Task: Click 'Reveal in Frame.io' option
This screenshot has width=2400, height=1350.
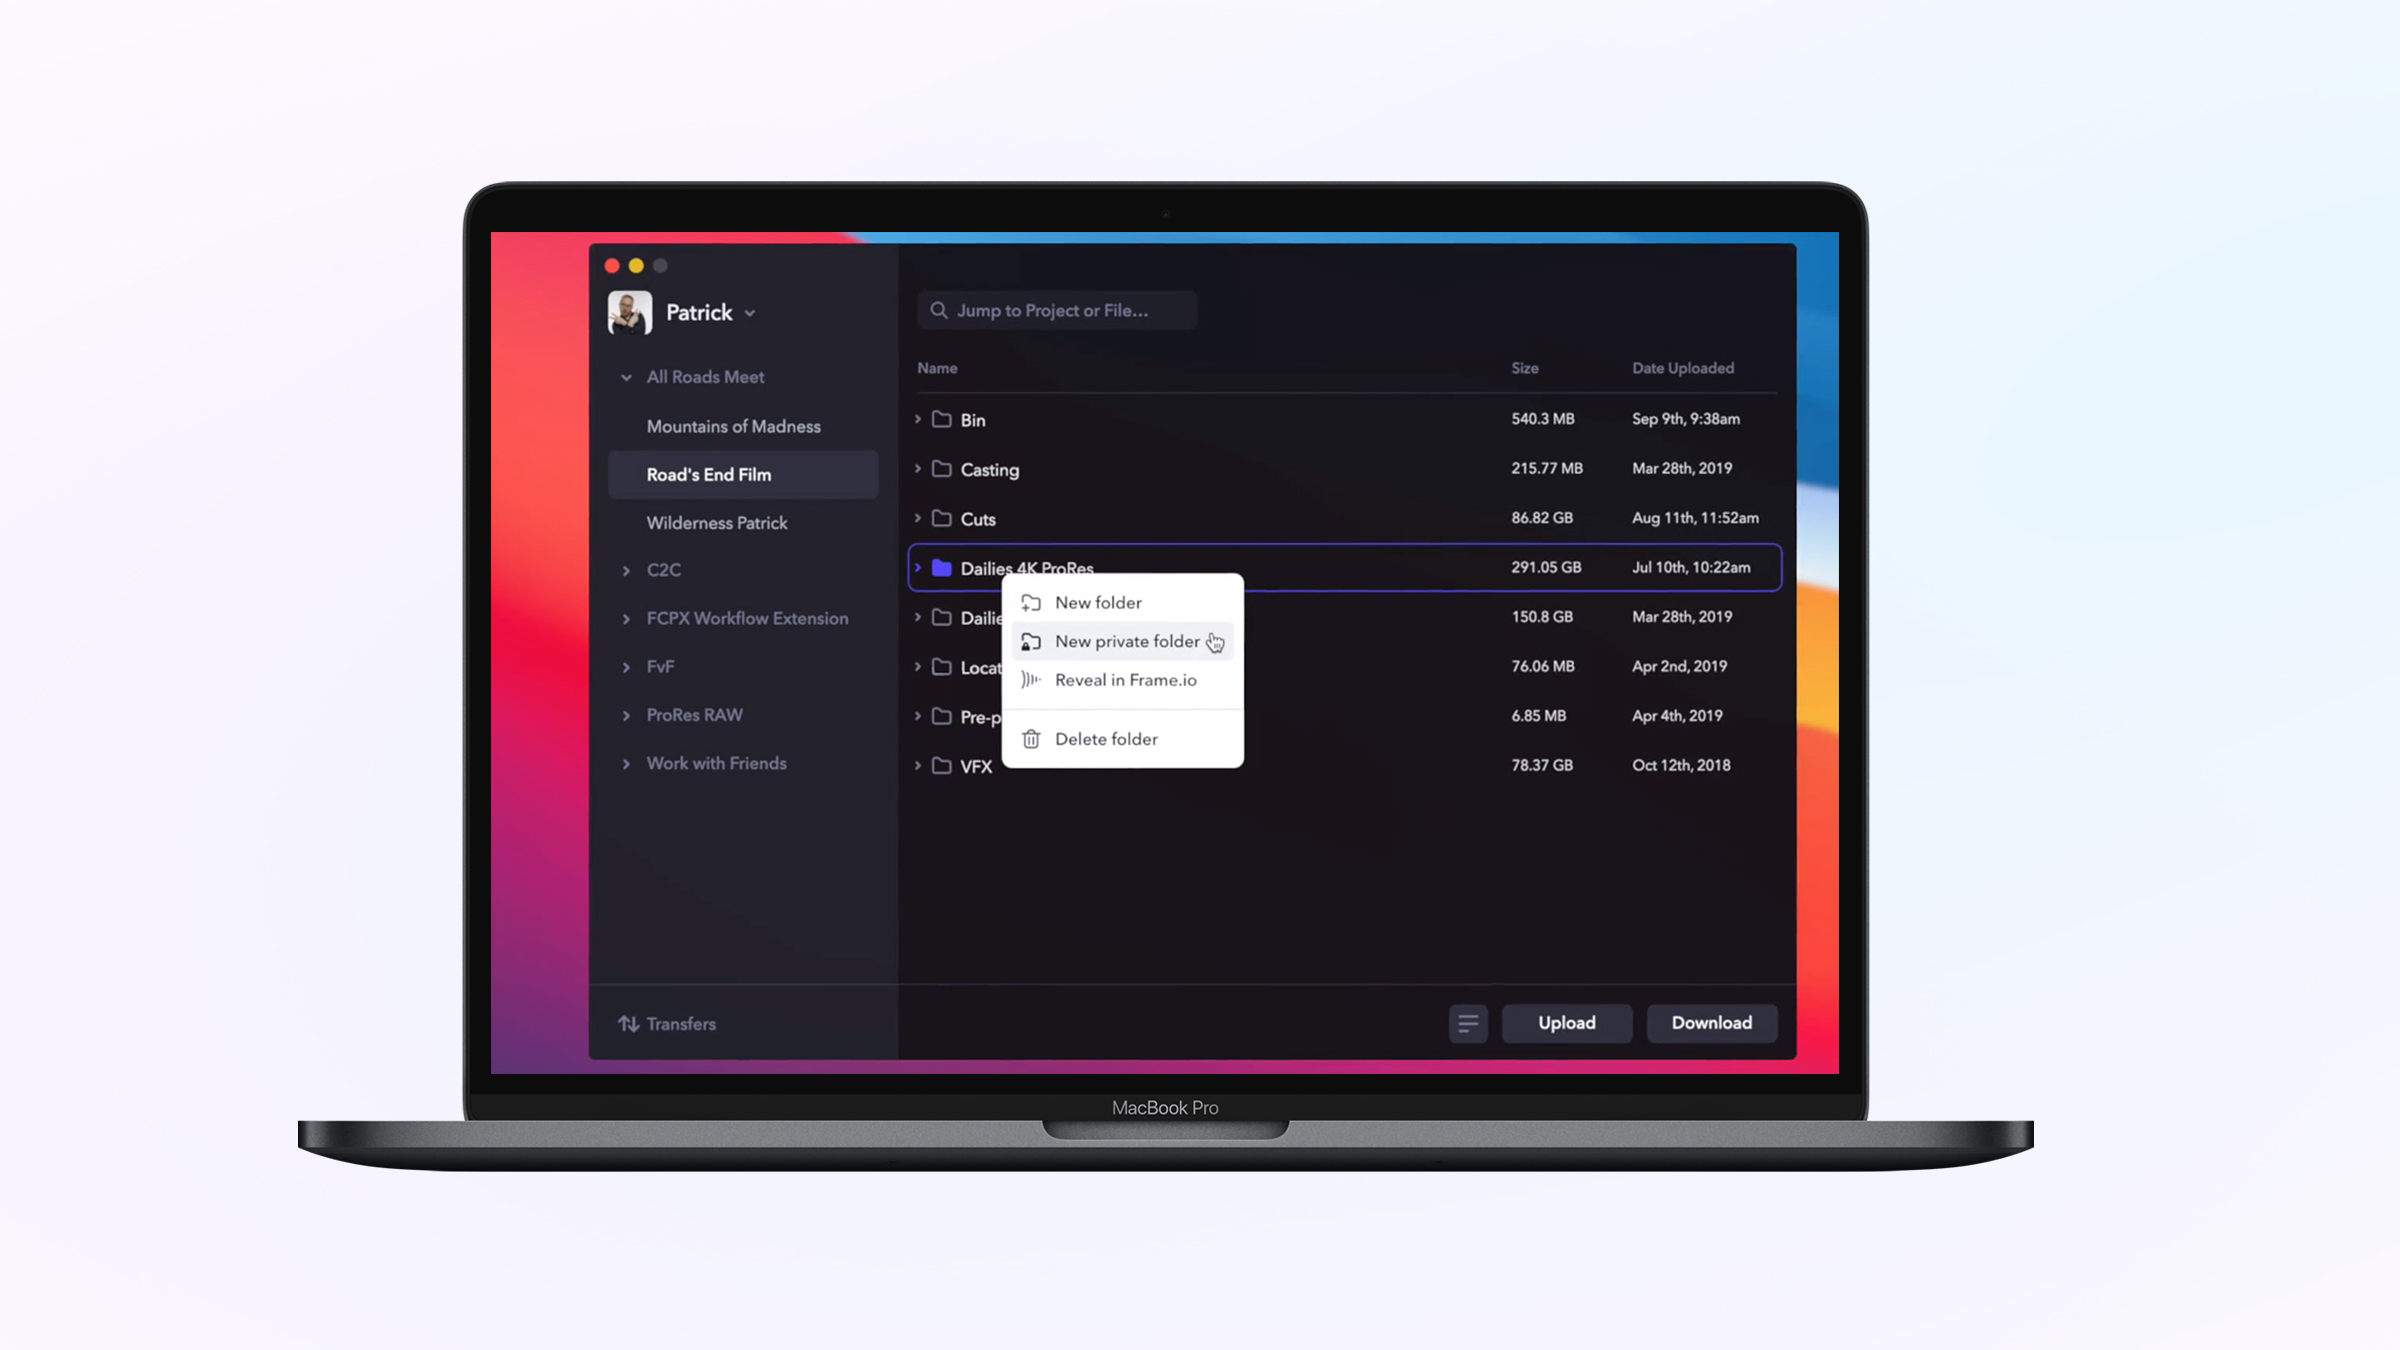Action: tap(1126, 679)
